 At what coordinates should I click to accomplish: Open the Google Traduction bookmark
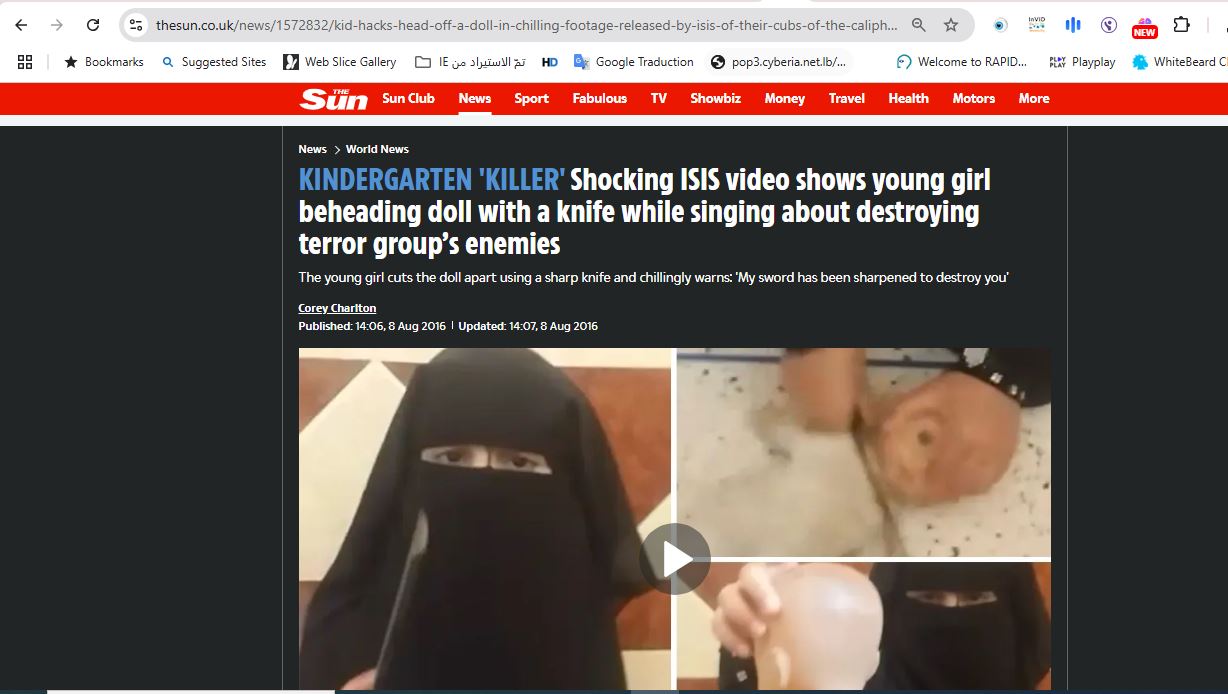point(633,62)
